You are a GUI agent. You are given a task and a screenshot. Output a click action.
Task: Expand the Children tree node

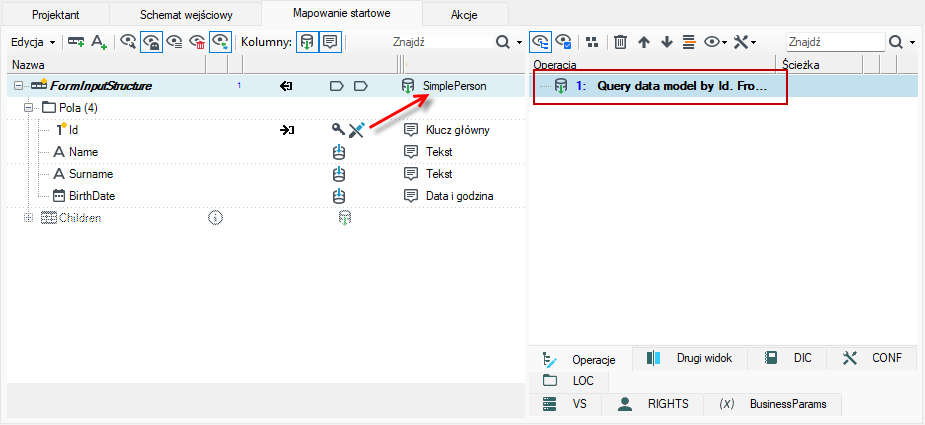click(x=27, y=218)
